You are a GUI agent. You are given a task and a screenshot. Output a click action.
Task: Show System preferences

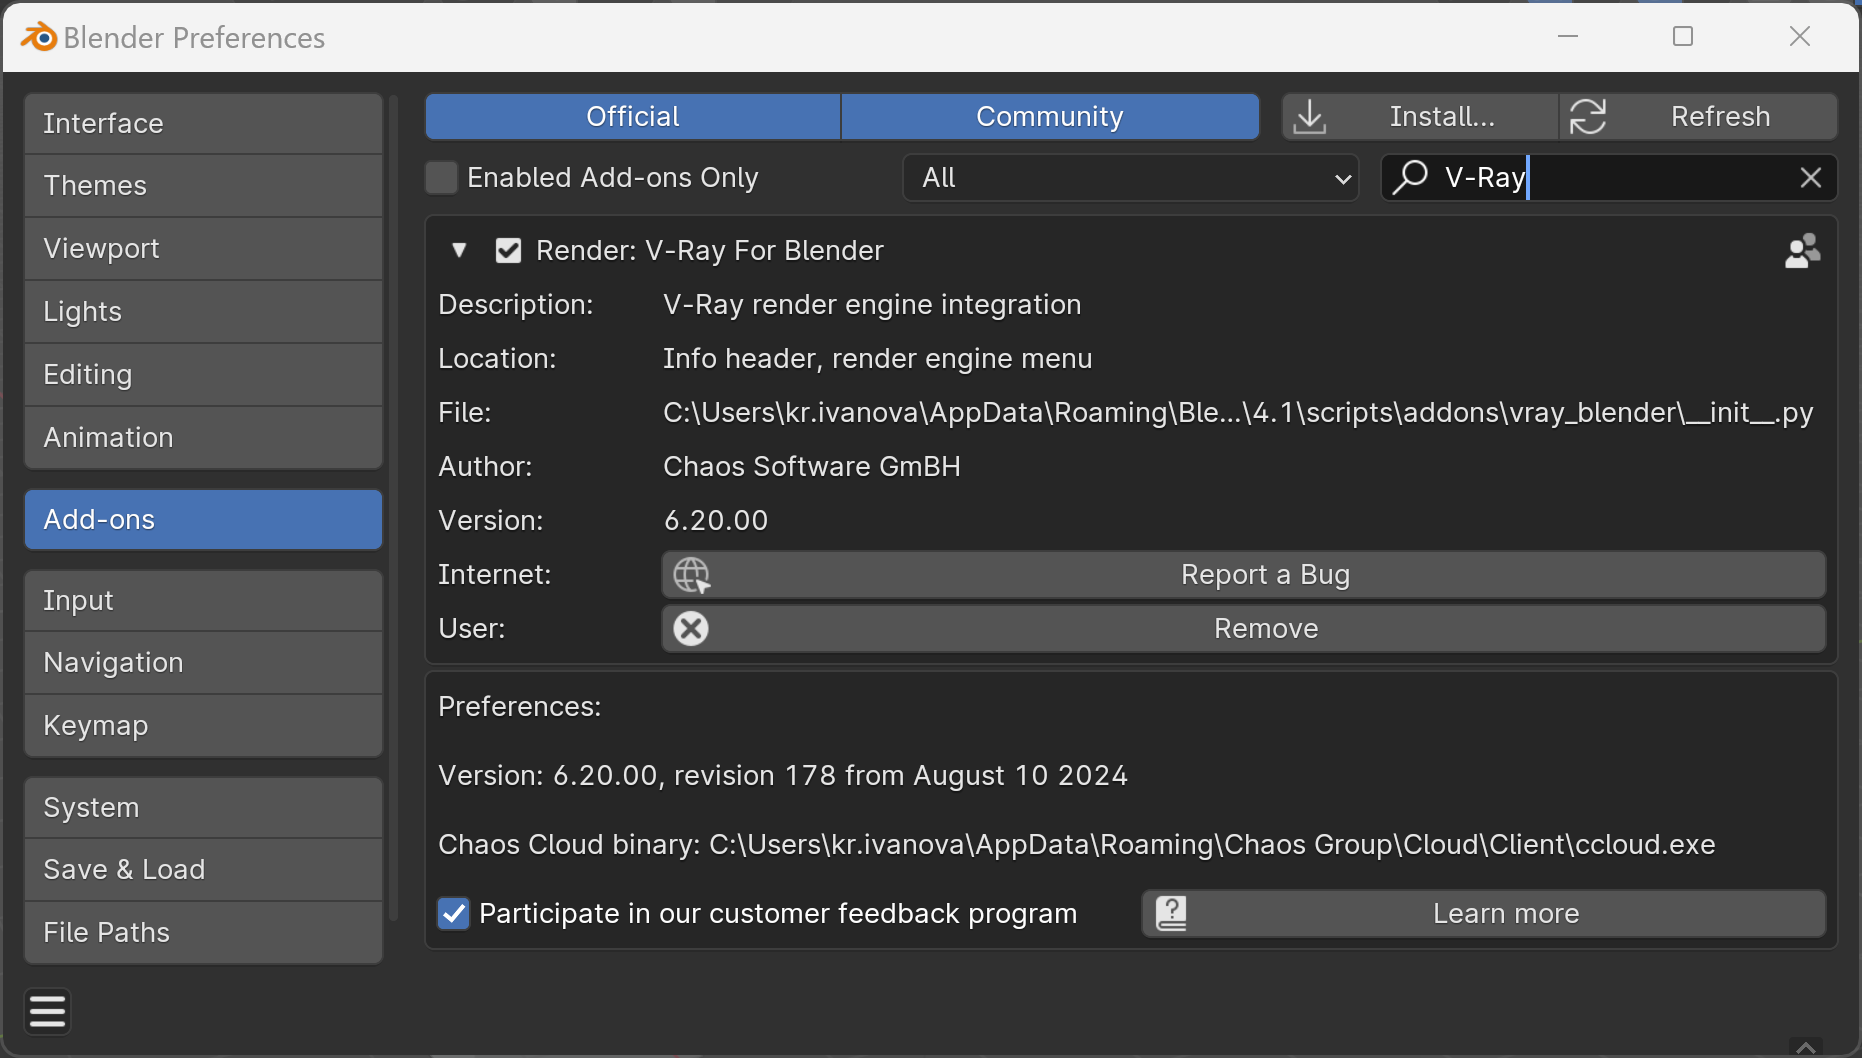[204, 808]
